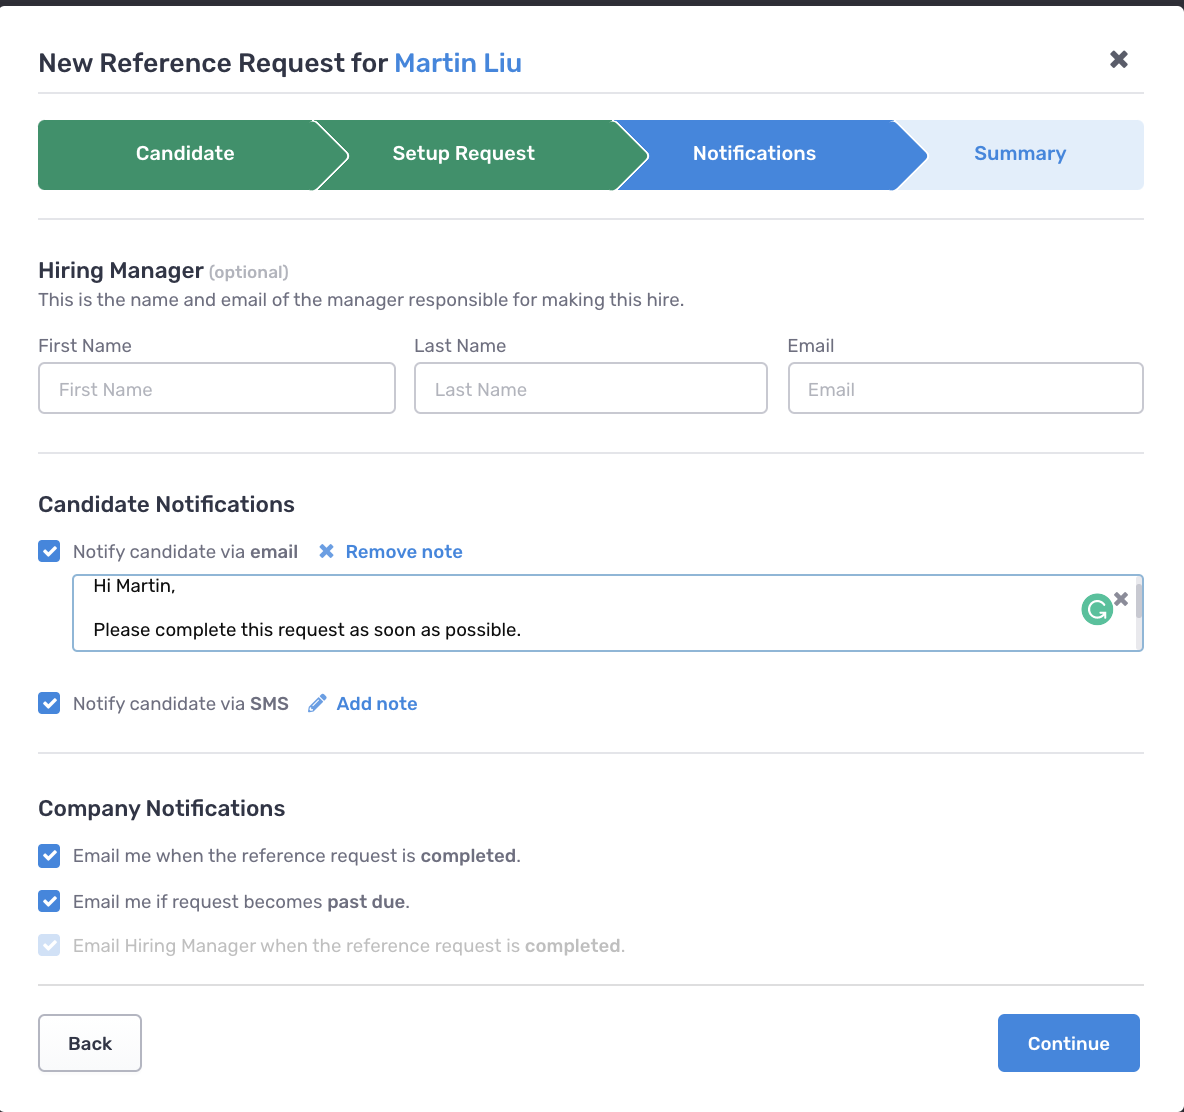The height and width of the screenshot is (1112, 1184).
Task: Uncheck Email me if request becomes past due
Action: 49,901
